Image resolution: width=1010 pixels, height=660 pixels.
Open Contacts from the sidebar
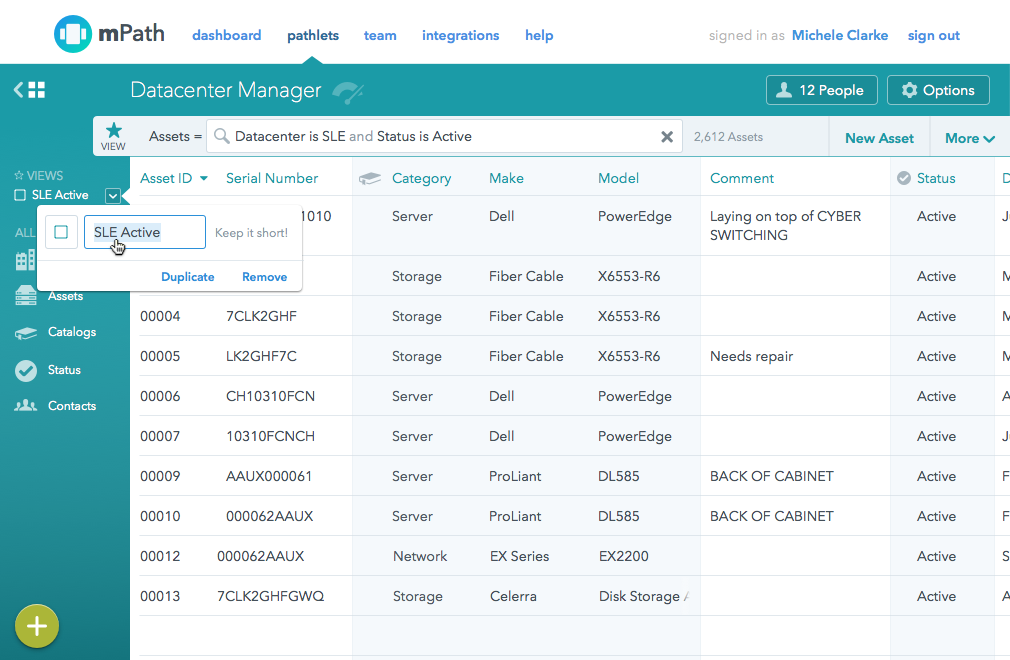tap(71, 406)
